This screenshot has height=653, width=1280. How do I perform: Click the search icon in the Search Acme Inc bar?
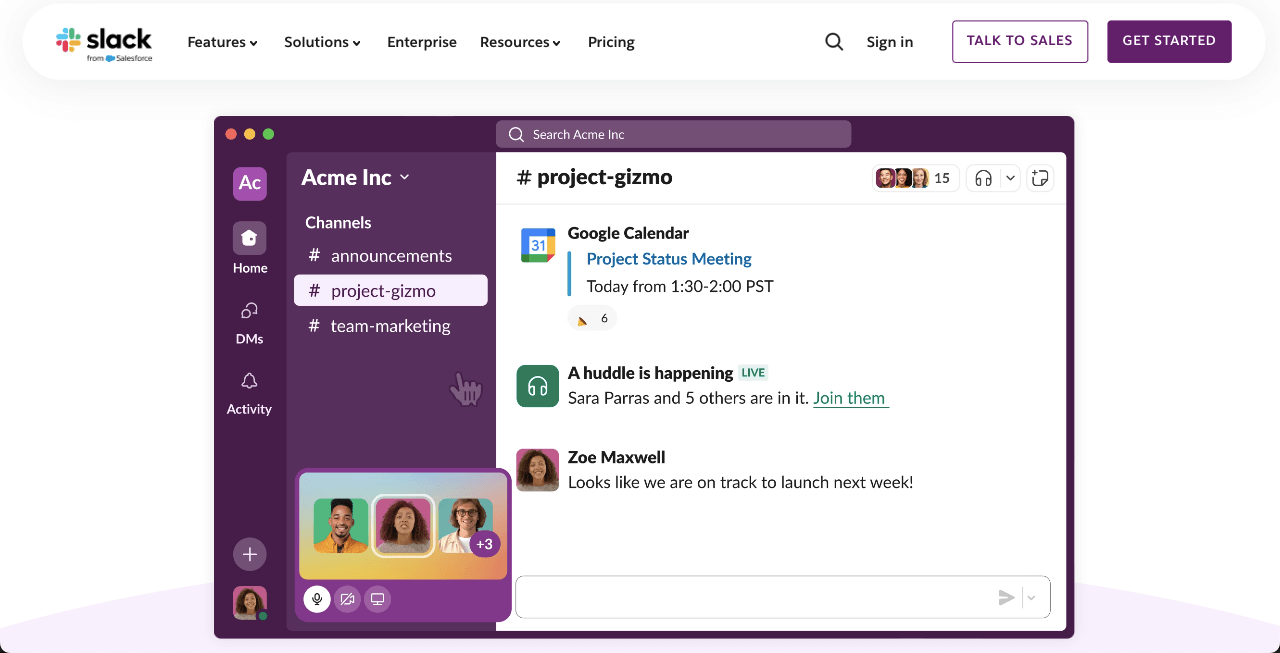pyautogui.click(x=516, y=134)
